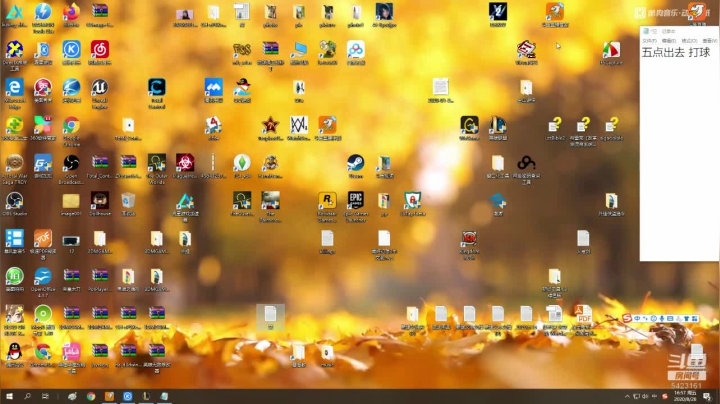This screenshot has width=720, height=404.
Task: Open the taskbar volume control
Action: tap(645, 396)
